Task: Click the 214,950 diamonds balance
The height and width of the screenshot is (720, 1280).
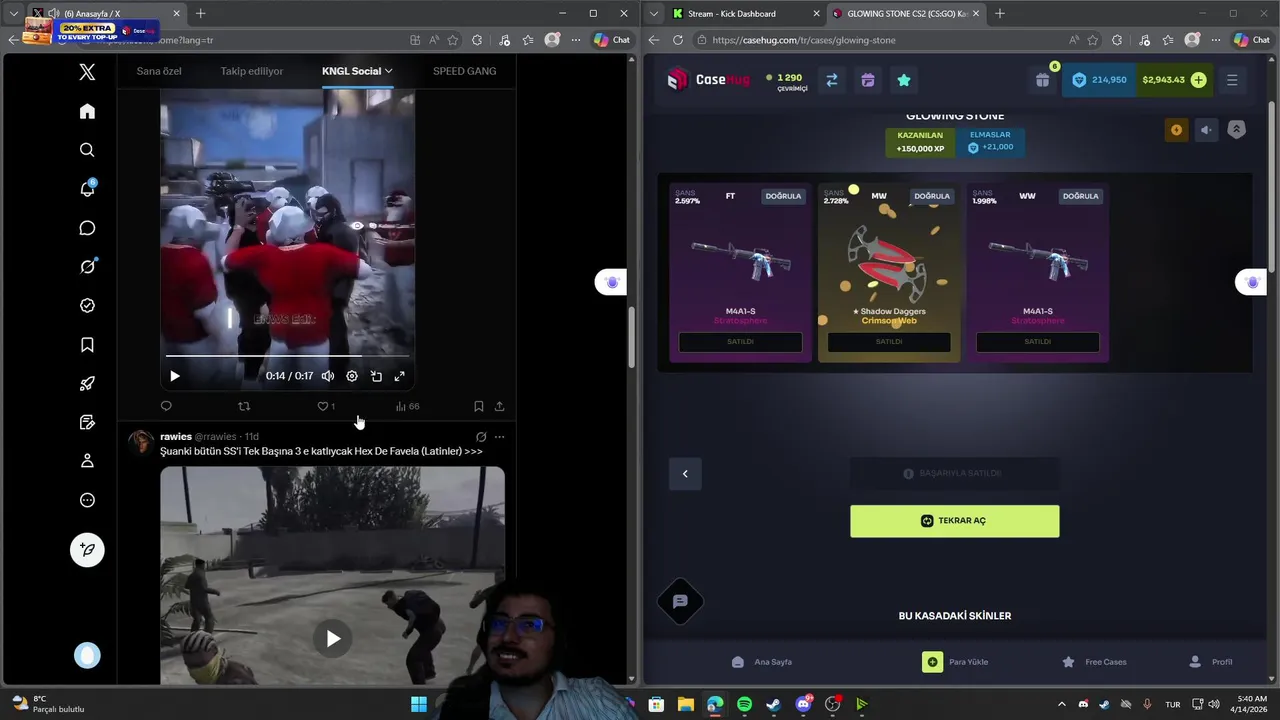Action: (1098, 80)
